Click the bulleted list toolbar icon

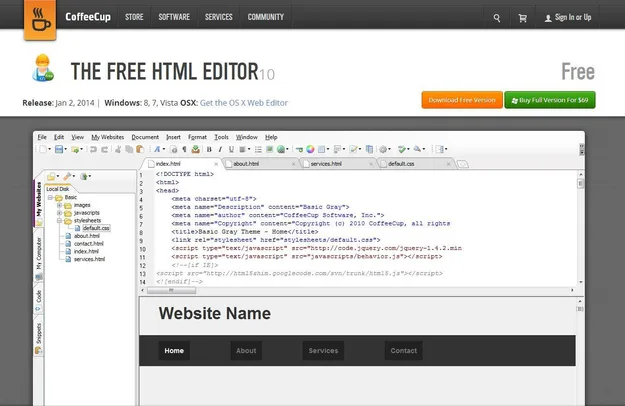click(x=258, y=149)
